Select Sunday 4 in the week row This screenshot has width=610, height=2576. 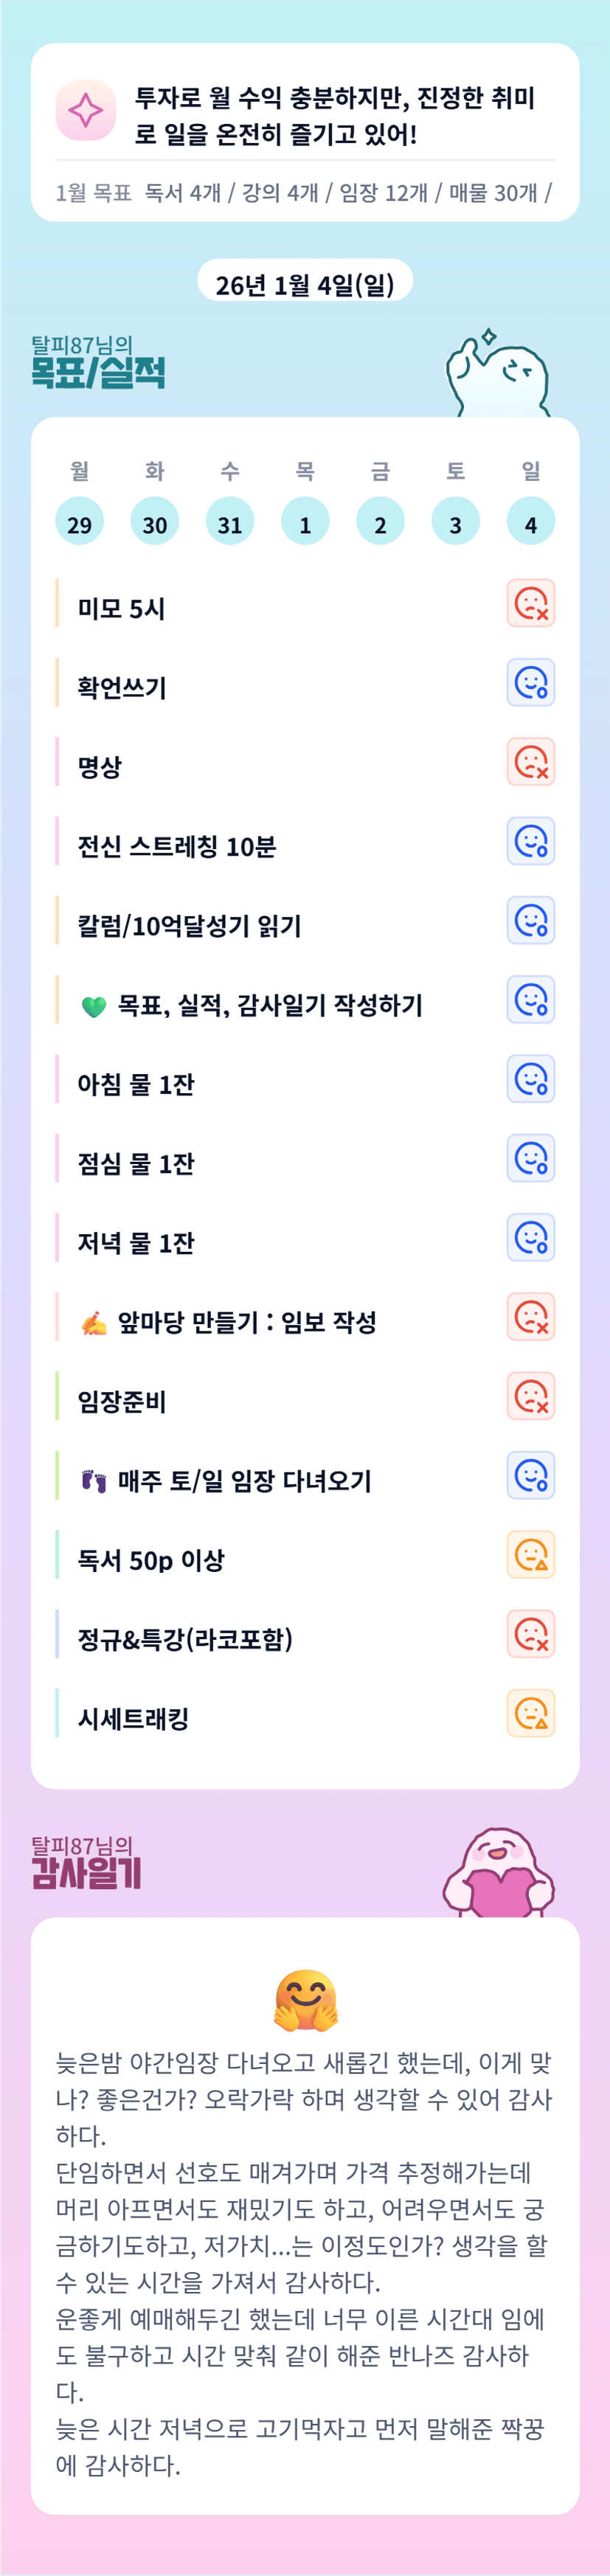point(530,522)
